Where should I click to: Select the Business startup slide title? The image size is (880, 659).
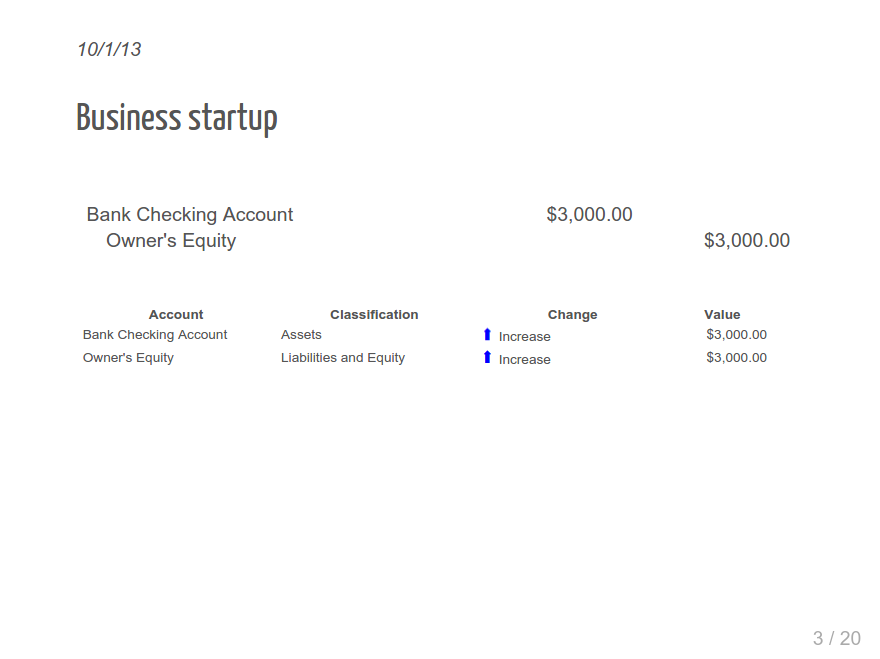click(x=177, y=118)
